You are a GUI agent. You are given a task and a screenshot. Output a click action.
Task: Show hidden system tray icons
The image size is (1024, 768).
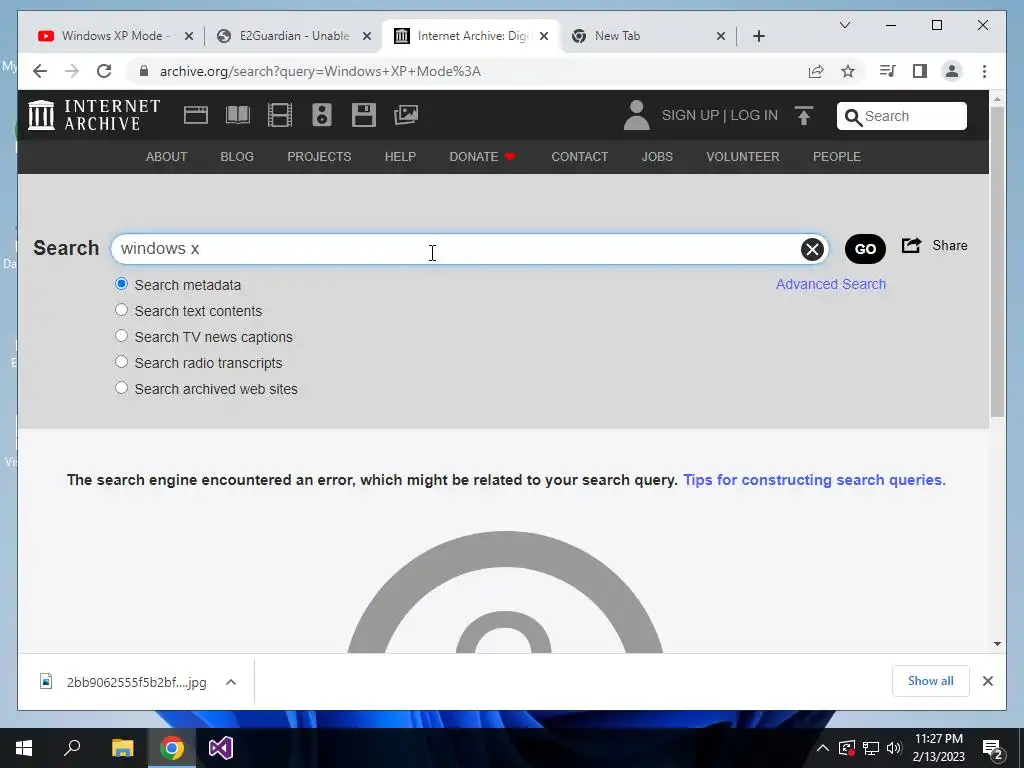(823, 748)
